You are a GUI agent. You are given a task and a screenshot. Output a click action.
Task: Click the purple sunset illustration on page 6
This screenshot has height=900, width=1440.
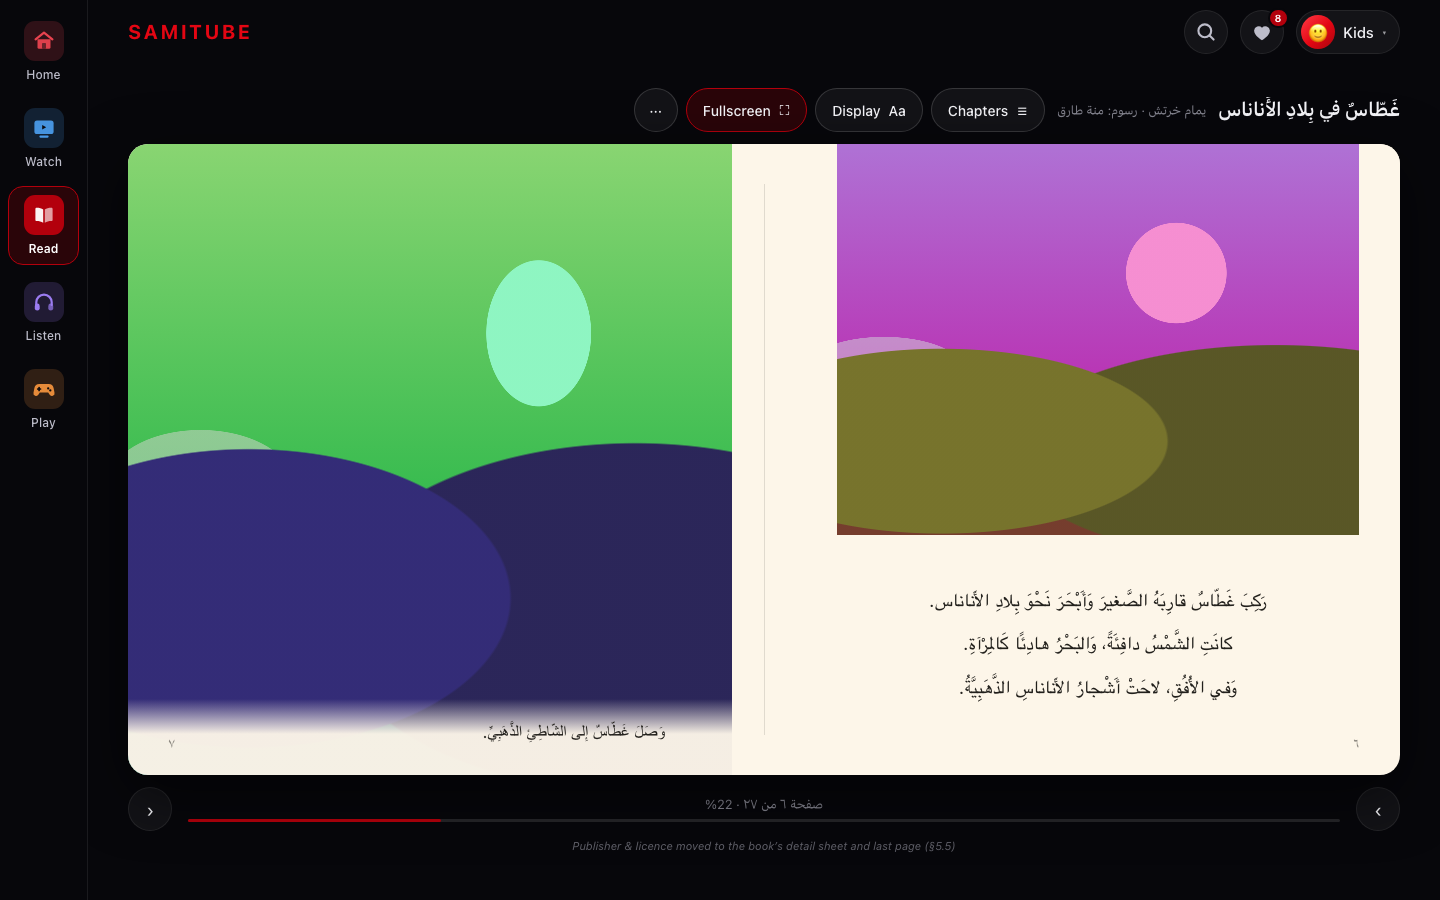[1098, 339]
